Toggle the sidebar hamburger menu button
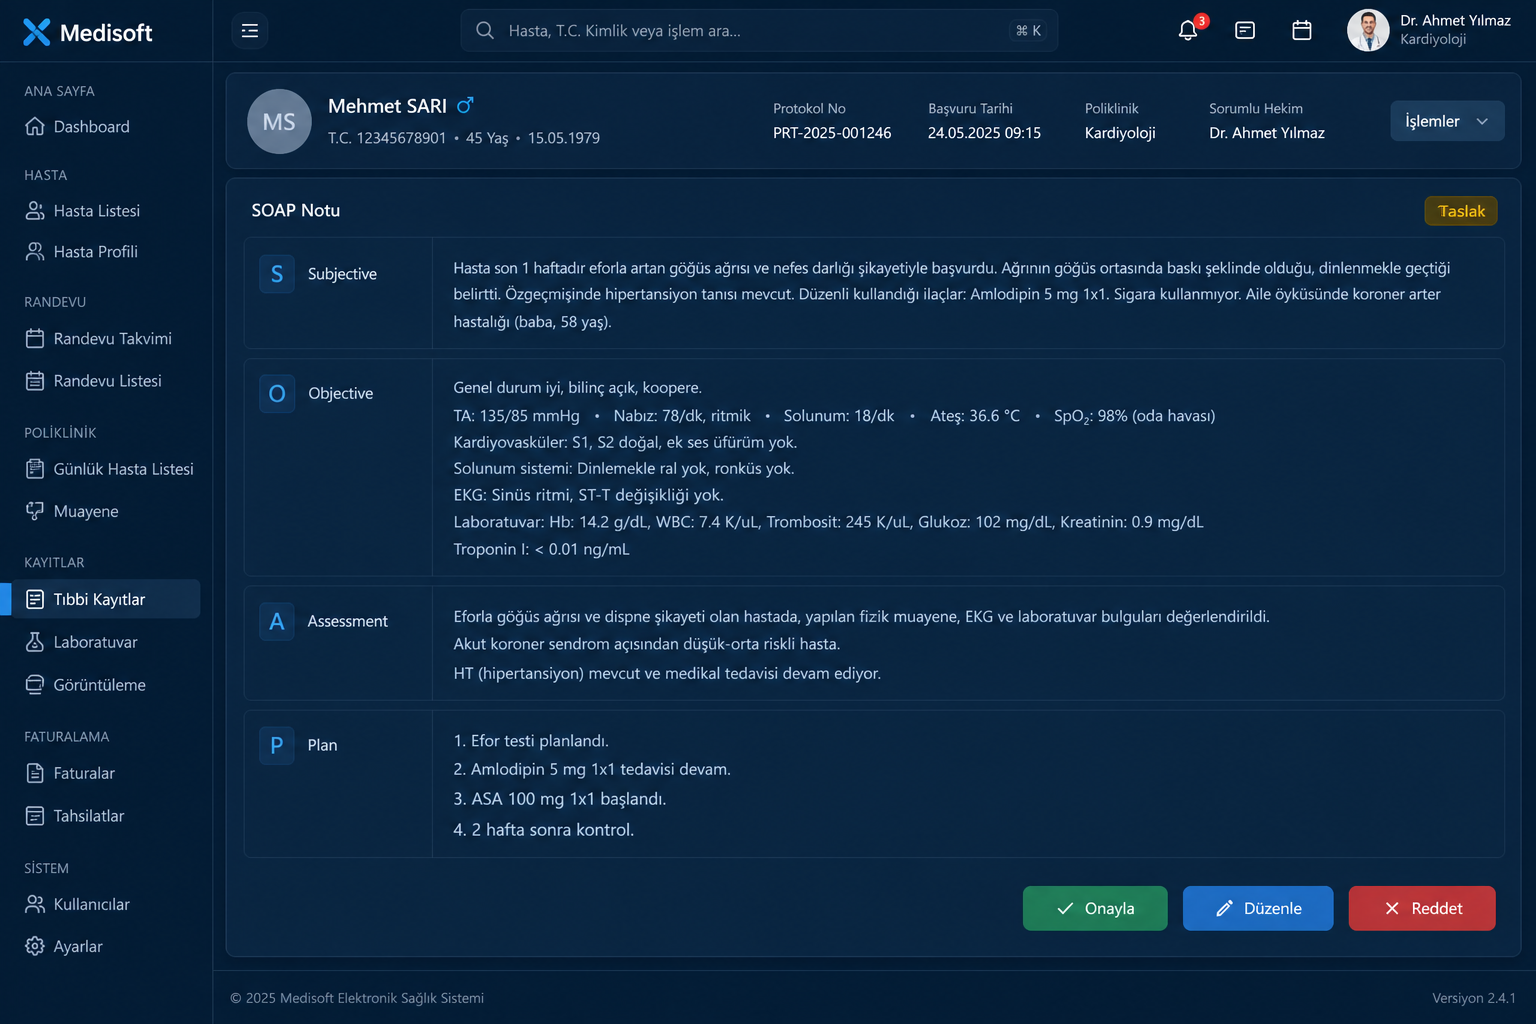Viewport: 1536px width, 1024px height. [x=250, y=31]
